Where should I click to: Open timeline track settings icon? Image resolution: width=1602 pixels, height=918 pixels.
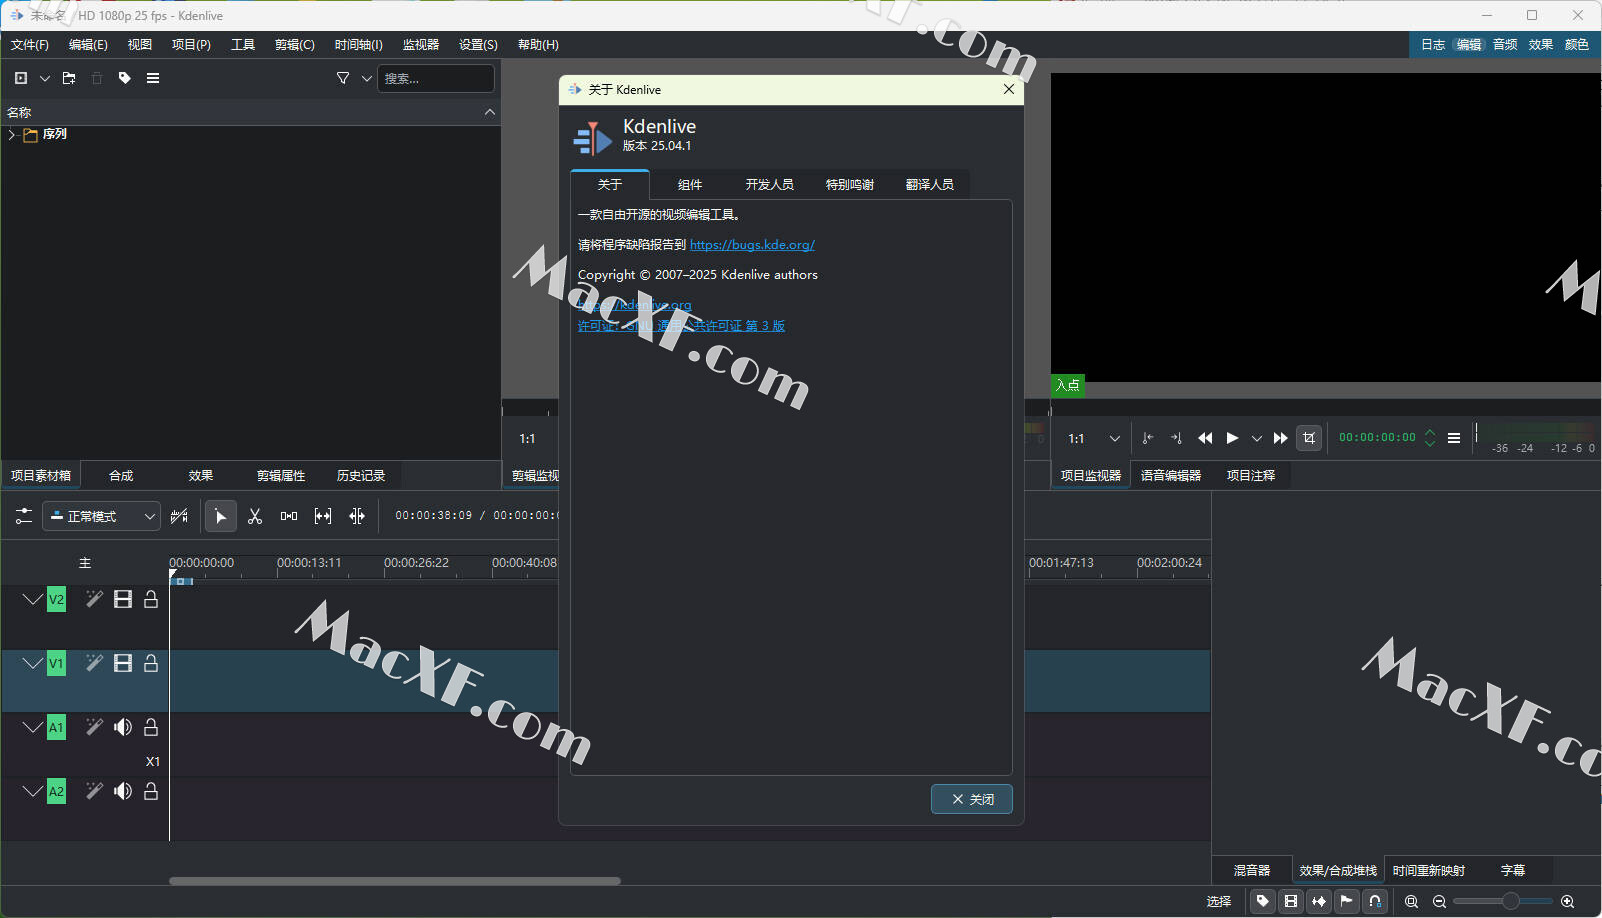pos(24,516)
